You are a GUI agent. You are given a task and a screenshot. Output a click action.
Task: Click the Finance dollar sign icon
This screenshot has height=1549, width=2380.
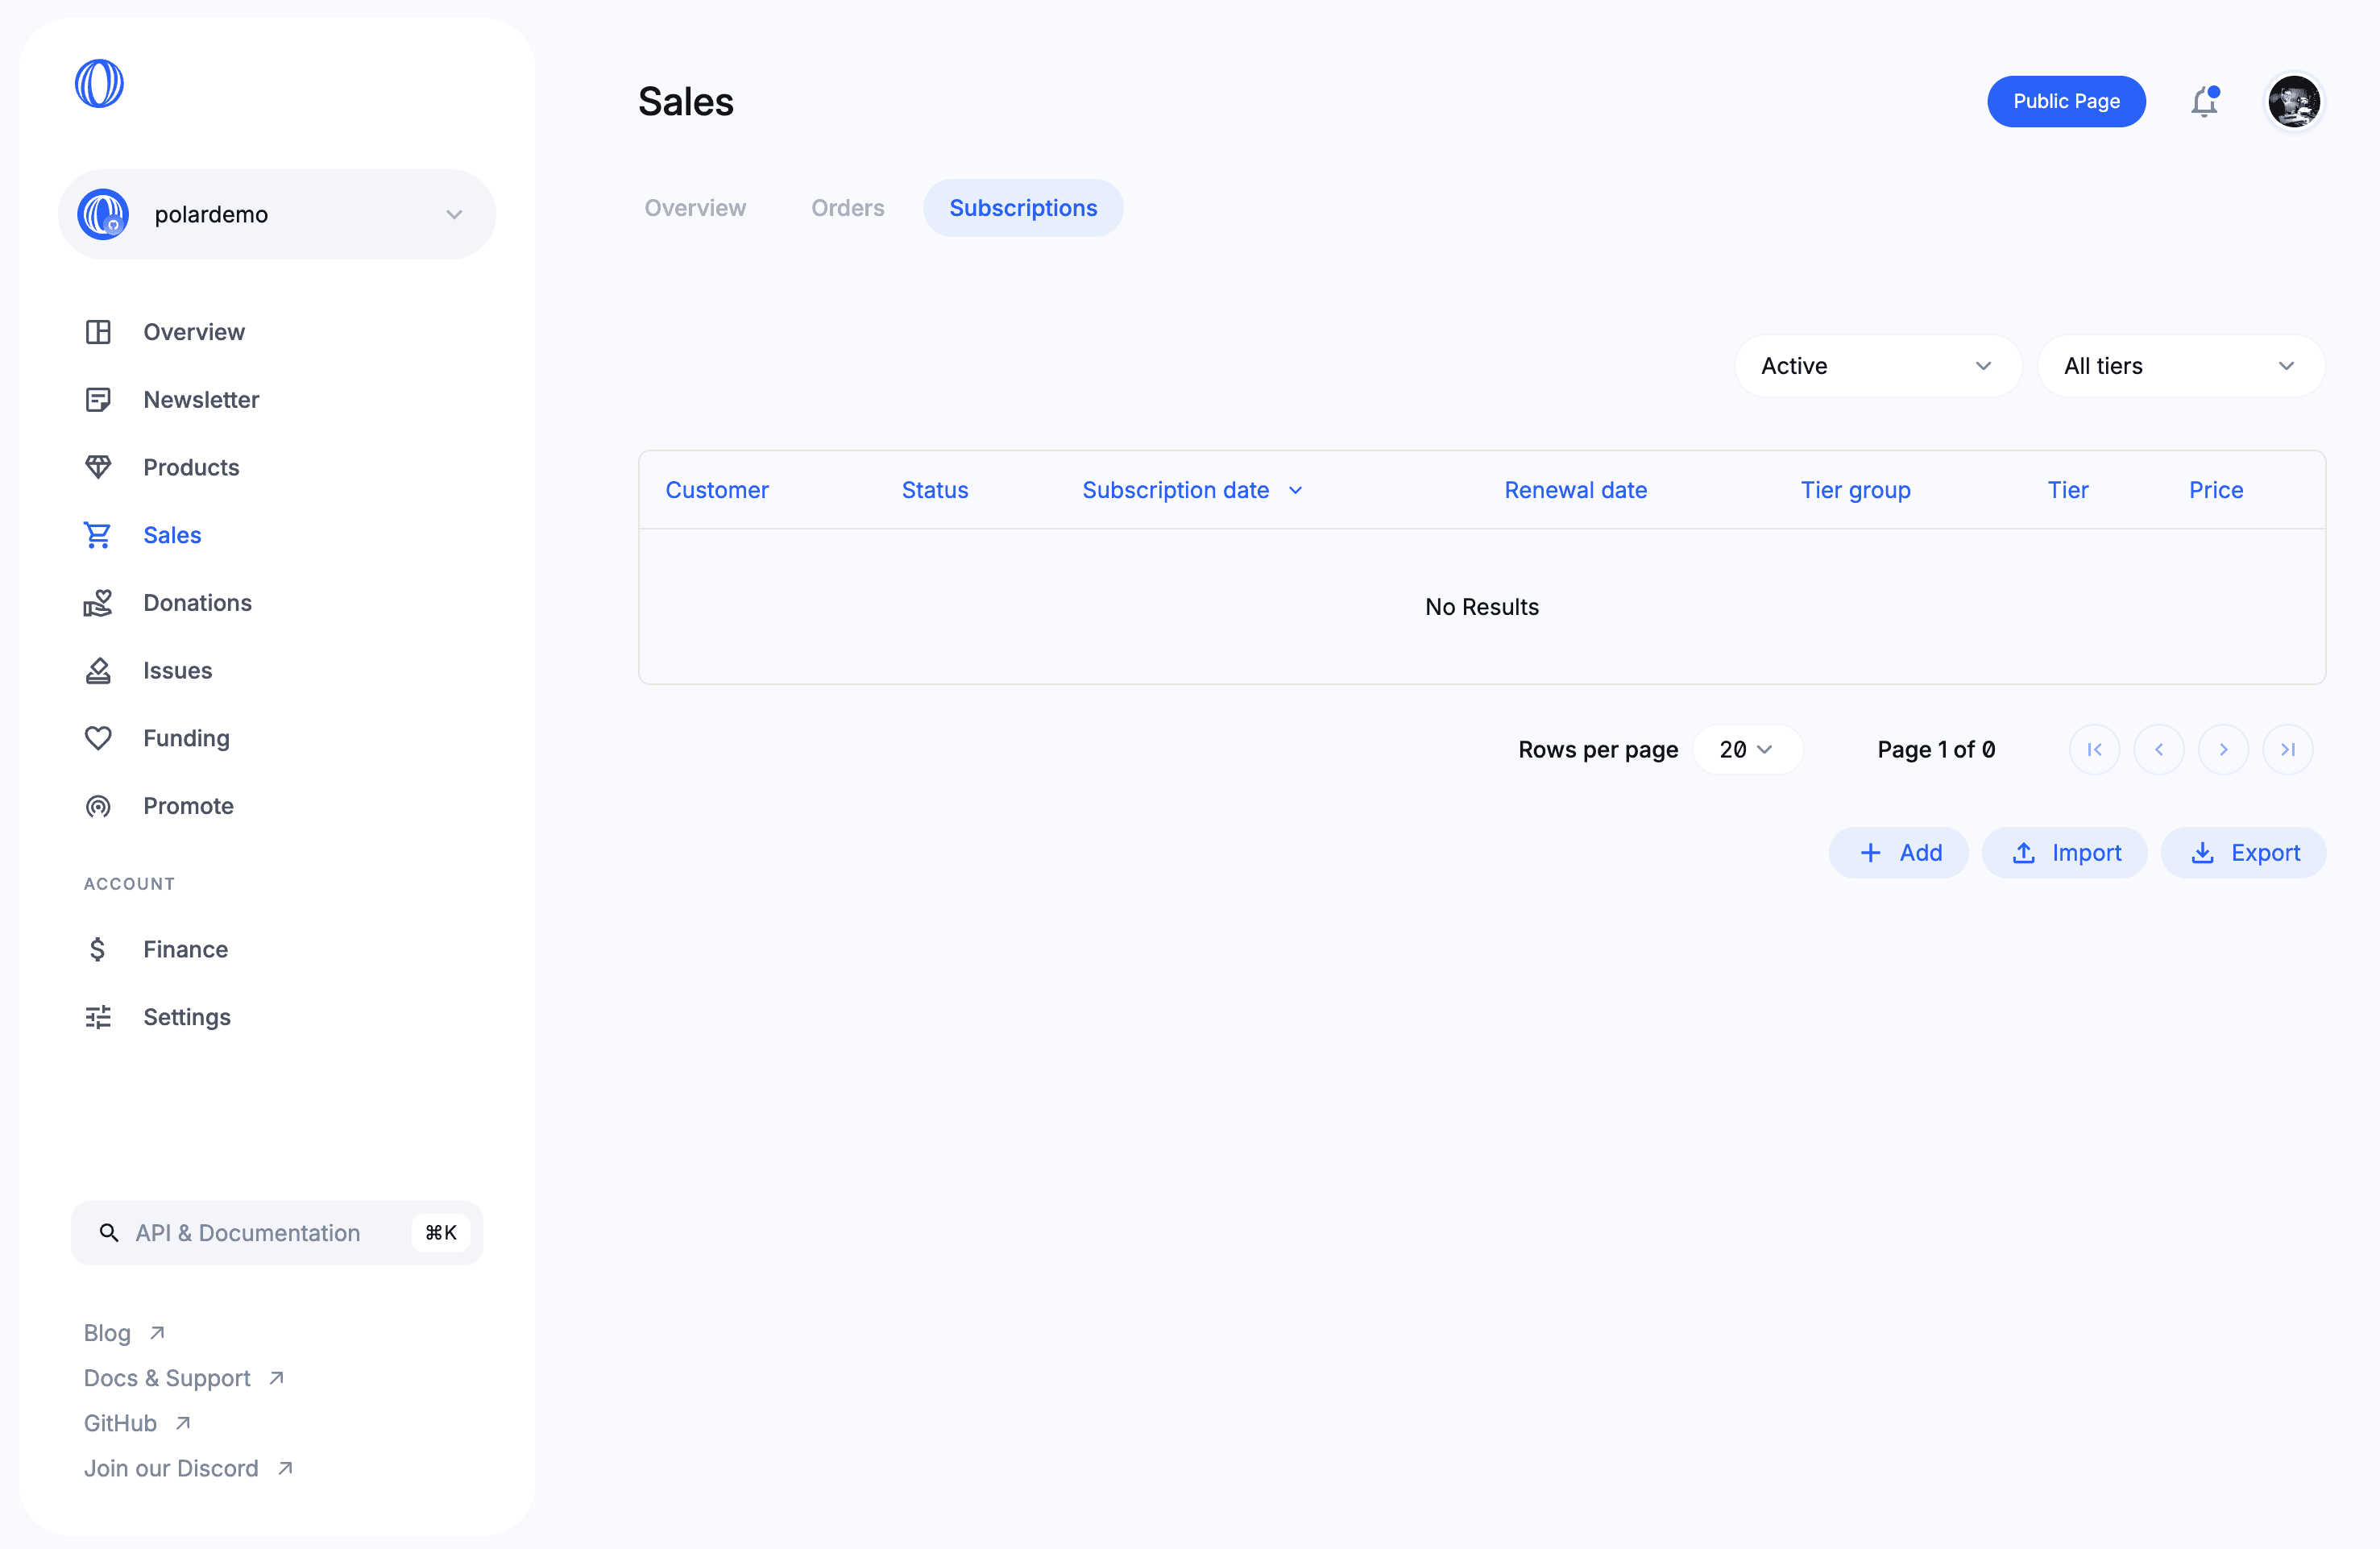coord(98,949)
